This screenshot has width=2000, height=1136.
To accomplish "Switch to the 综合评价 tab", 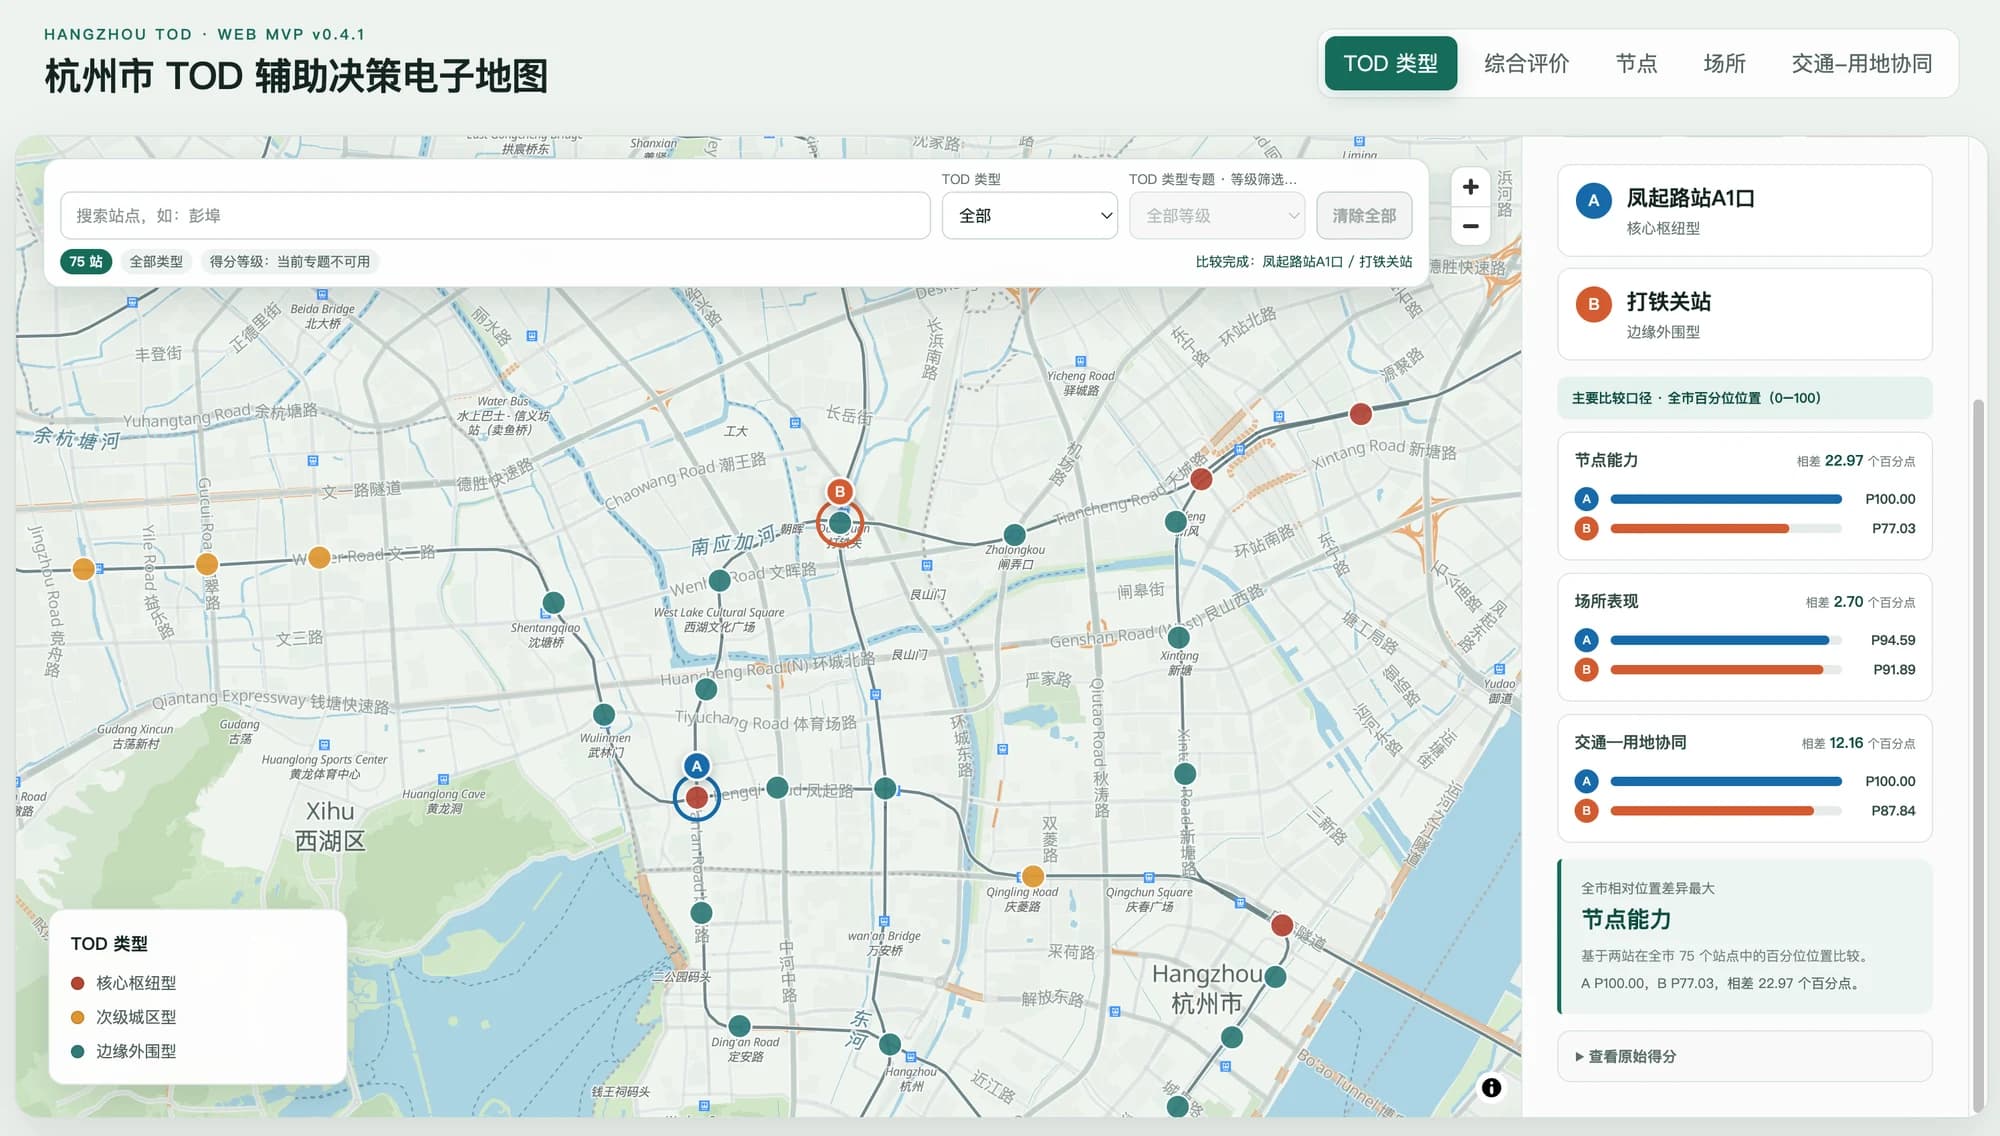I will click(x=1526, y=63).
